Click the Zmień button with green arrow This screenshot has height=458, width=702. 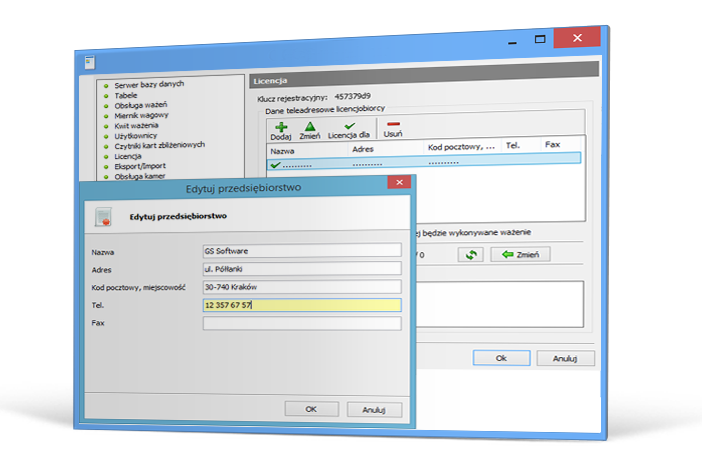pyautogui.click(x=521, y=255)
